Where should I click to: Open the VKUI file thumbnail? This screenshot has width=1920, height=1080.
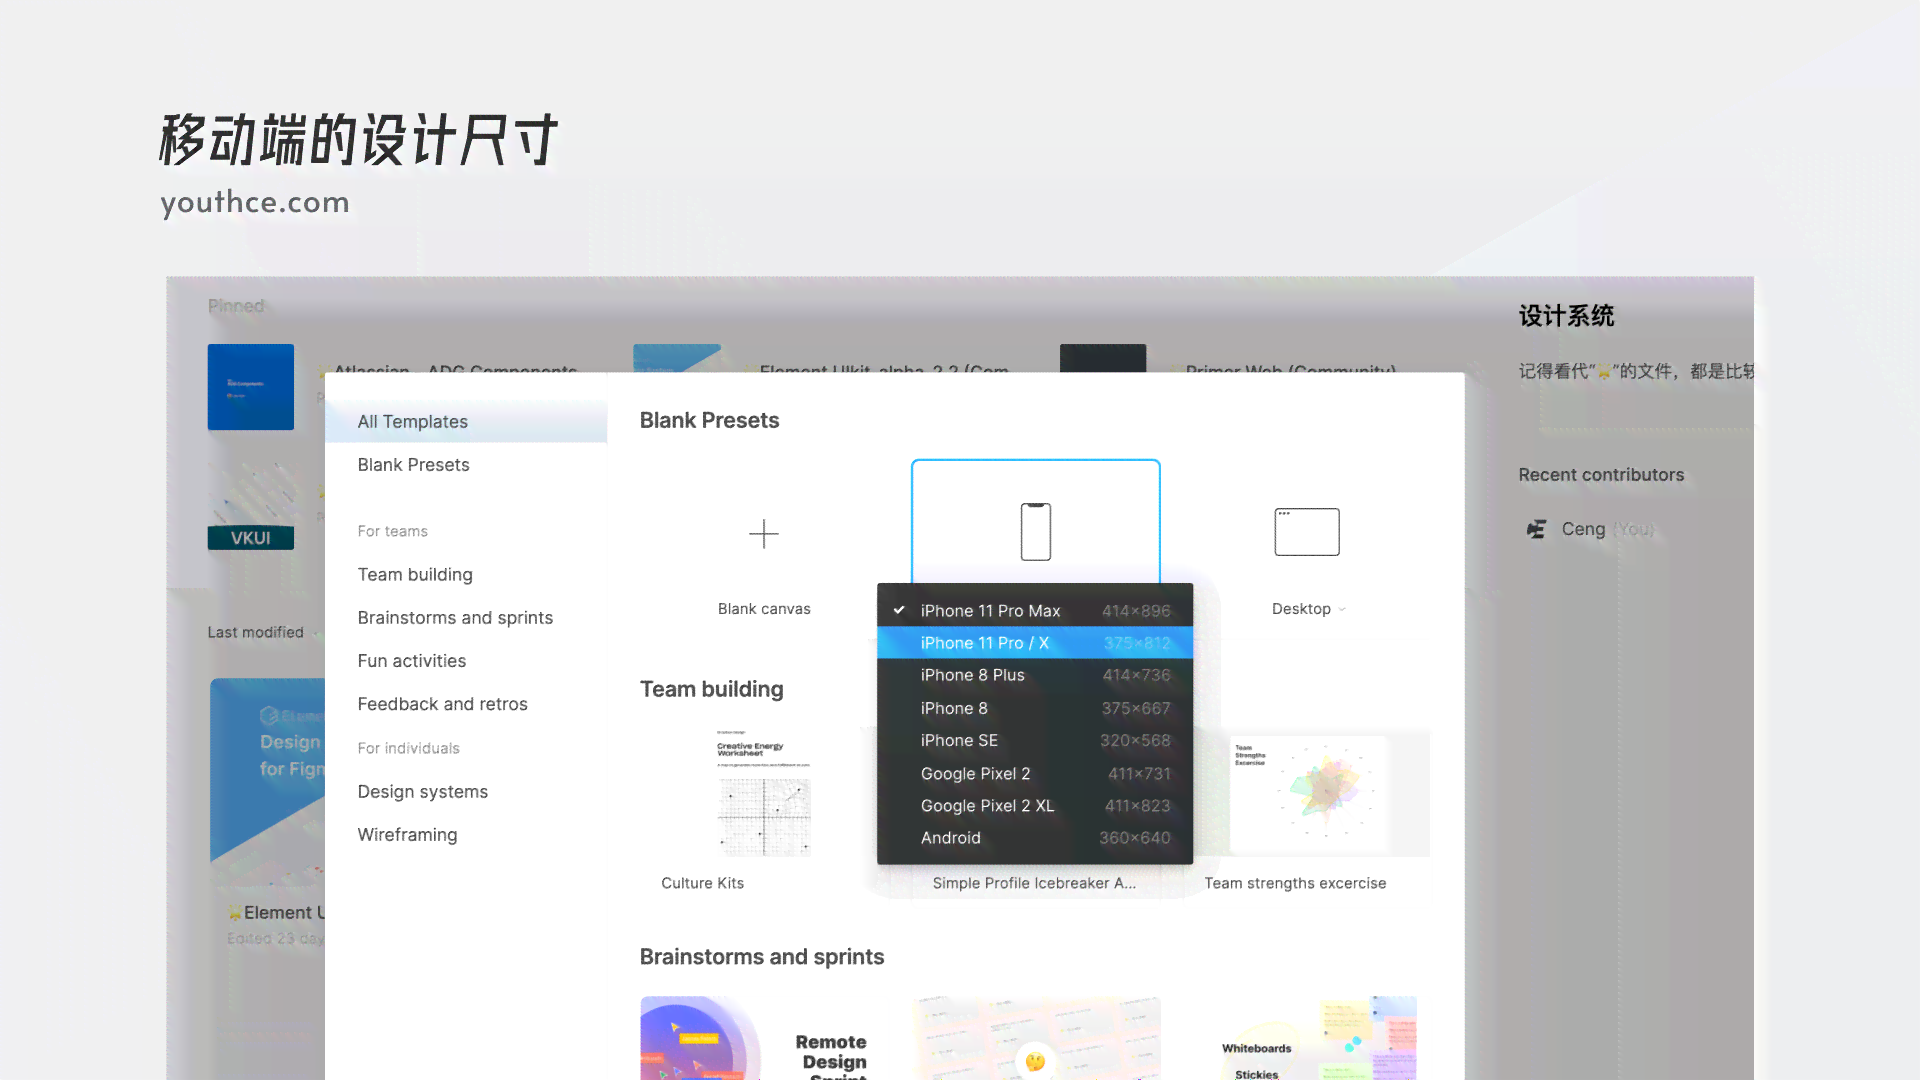point(250,505)
